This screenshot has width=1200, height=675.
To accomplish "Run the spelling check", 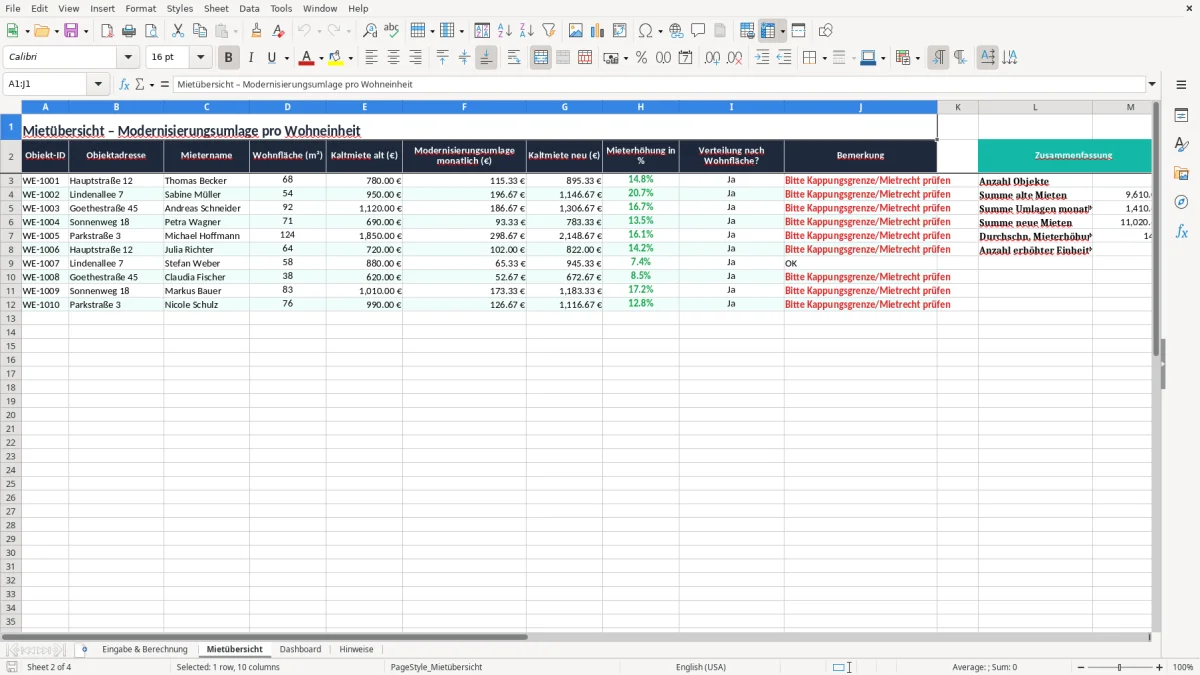I will click(x=392, y=31).
